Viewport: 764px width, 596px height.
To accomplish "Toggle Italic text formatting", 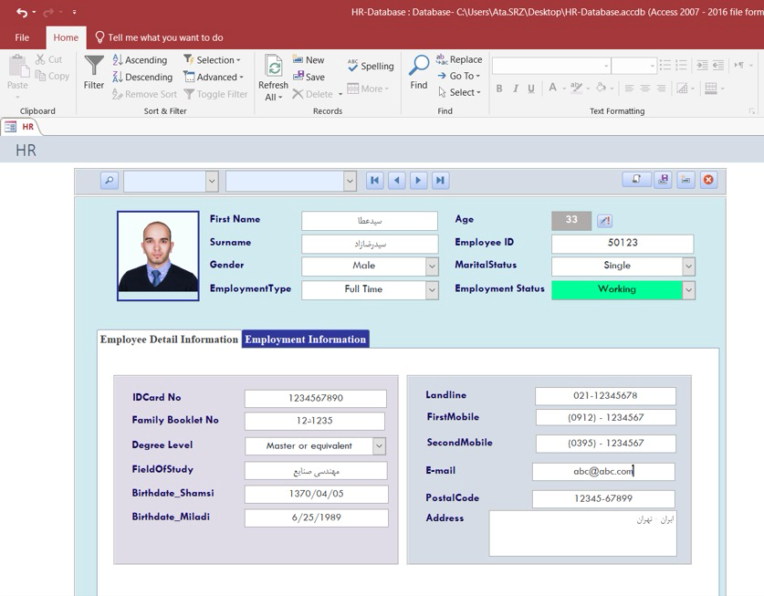I will coord(515,89).
